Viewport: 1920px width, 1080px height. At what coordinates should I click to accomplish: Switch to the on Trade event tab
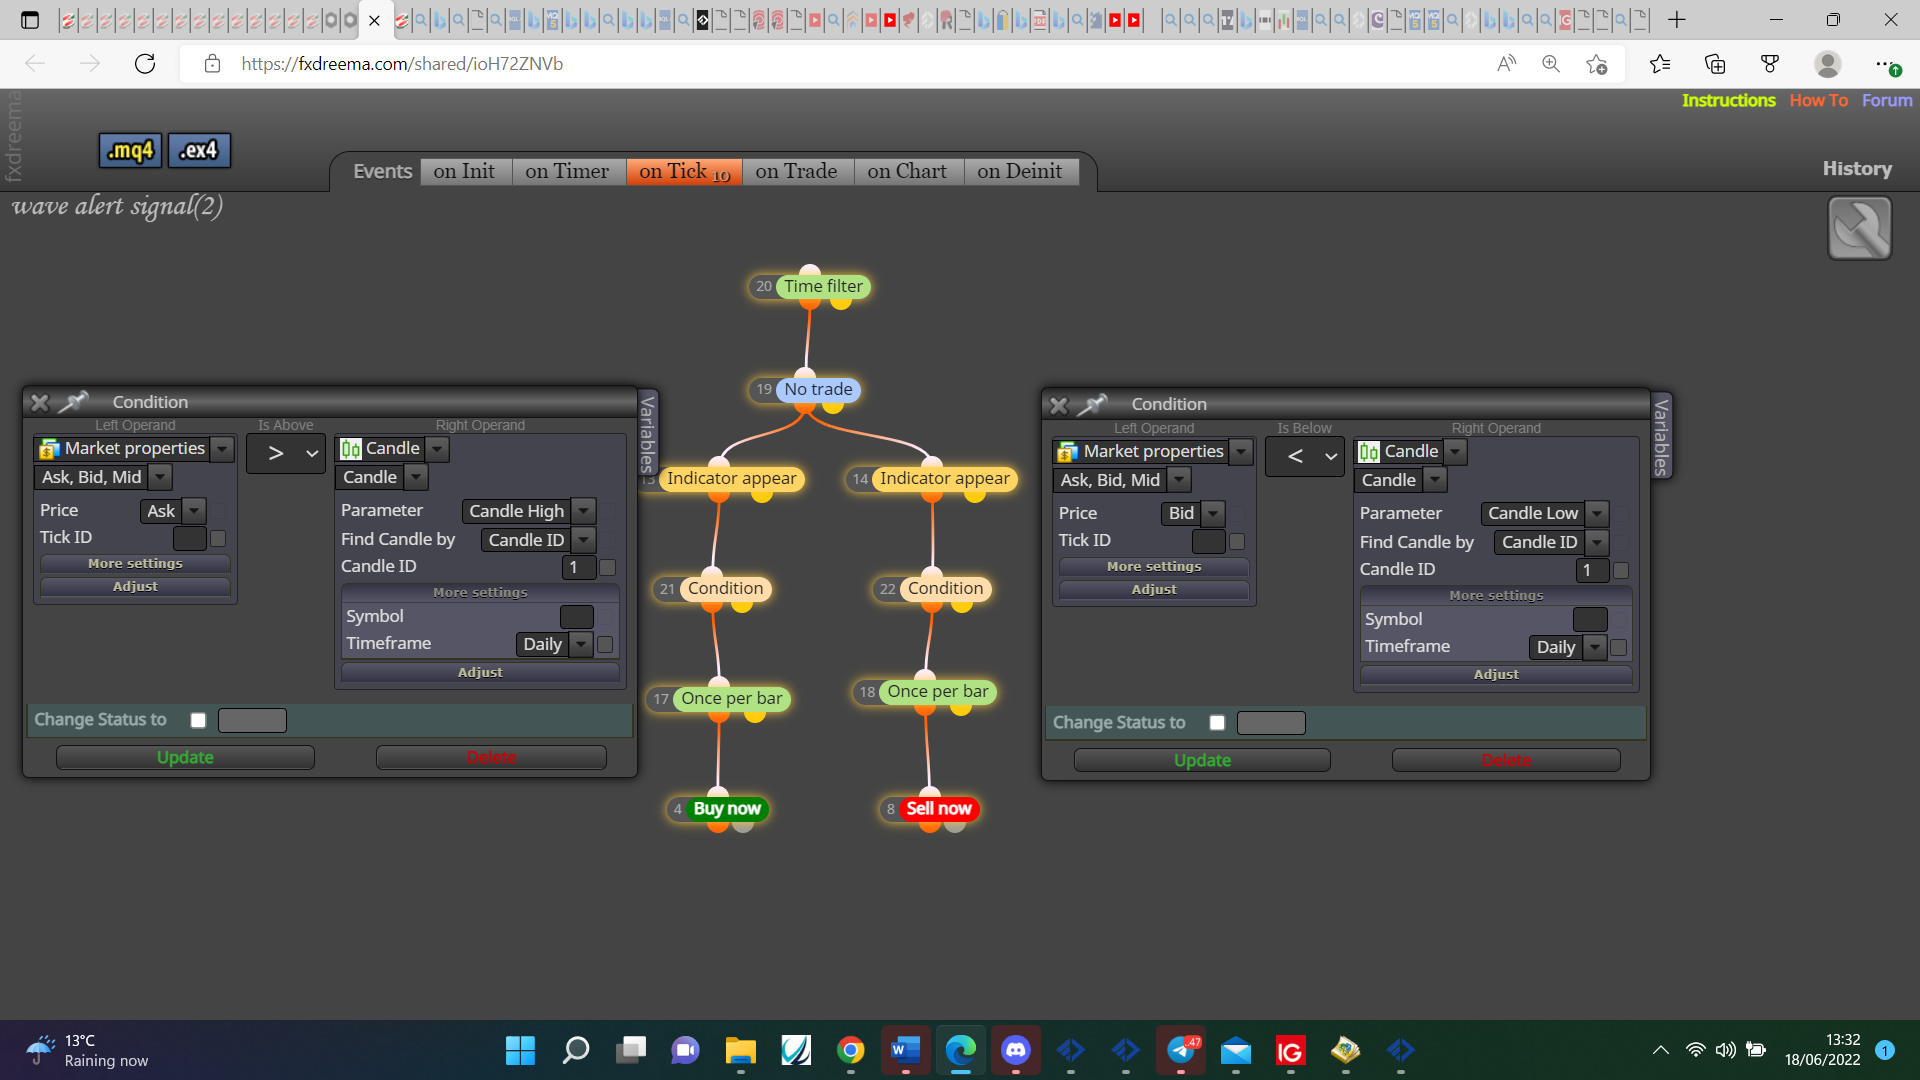coord(797,171)
